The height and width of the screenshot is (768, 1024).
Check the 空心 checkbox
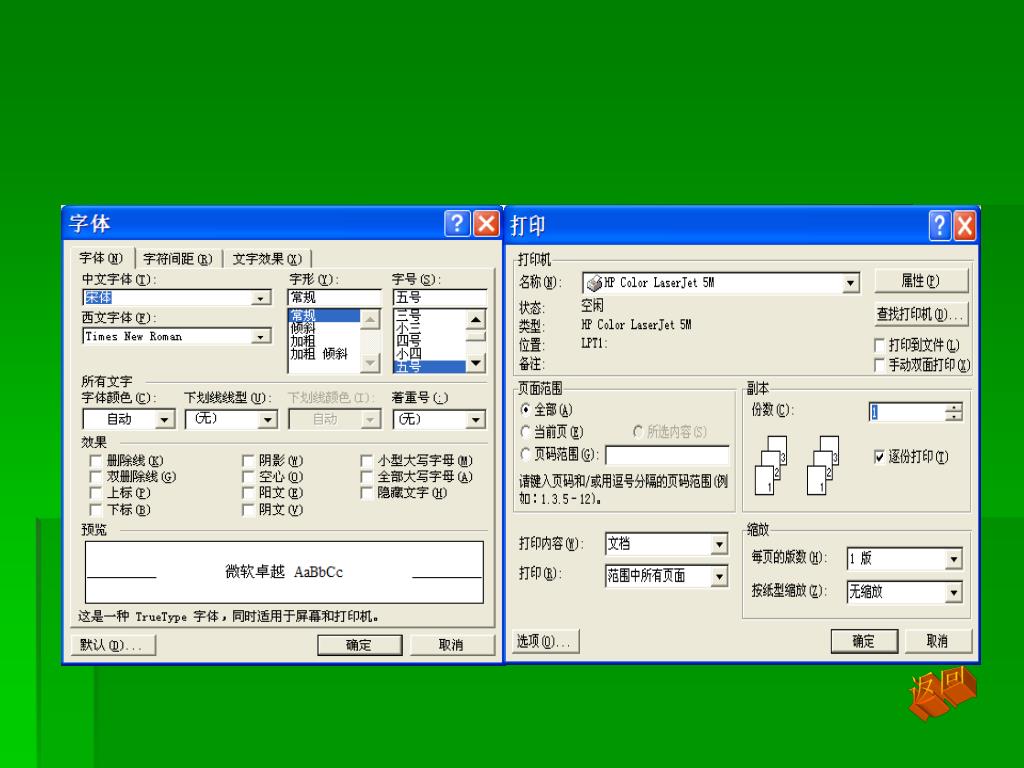[248, 477]
